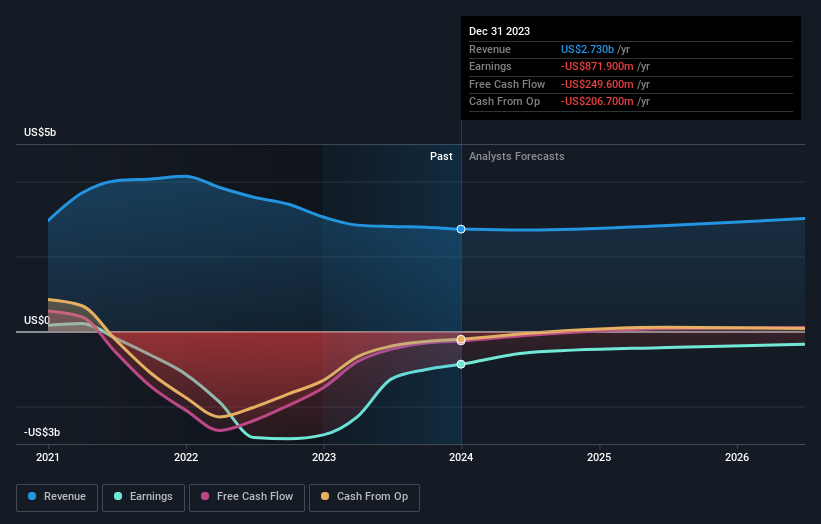Select the orange Cash From Op point at 2024
The width and height of the screenshot is (821, 524).
pos(461,340)
